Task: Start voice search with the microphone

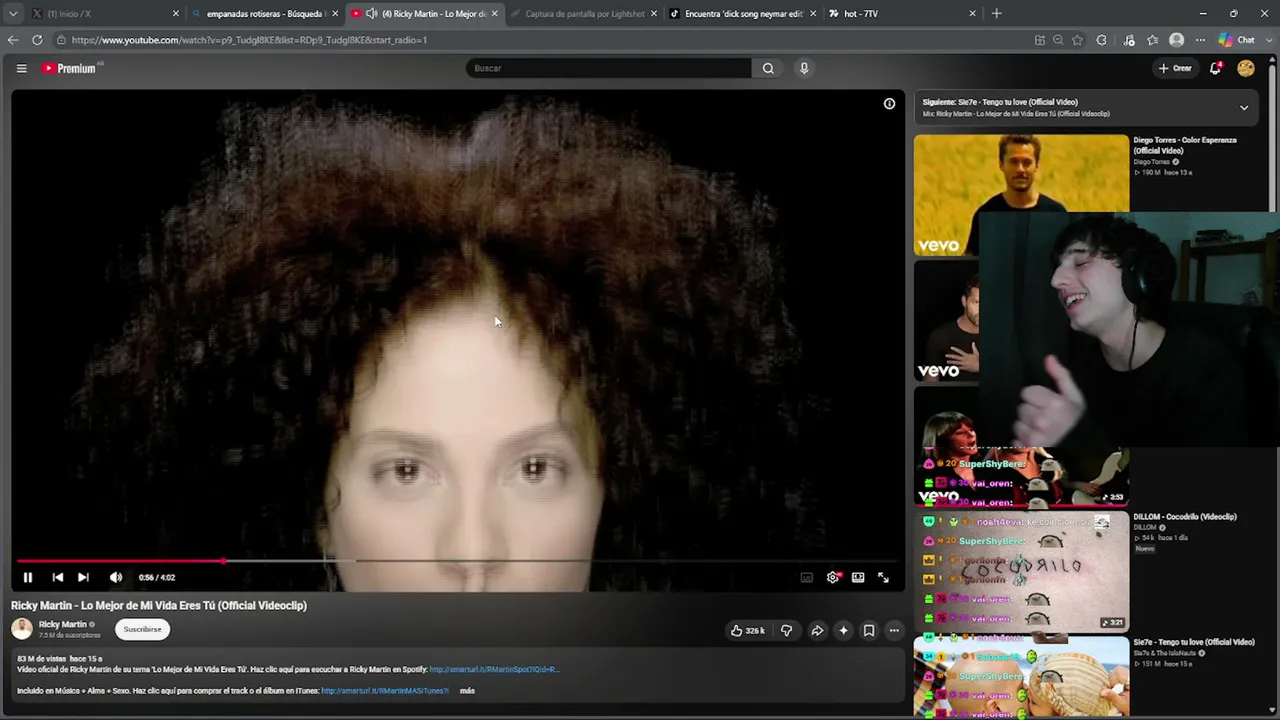Action: pos(804,68)
